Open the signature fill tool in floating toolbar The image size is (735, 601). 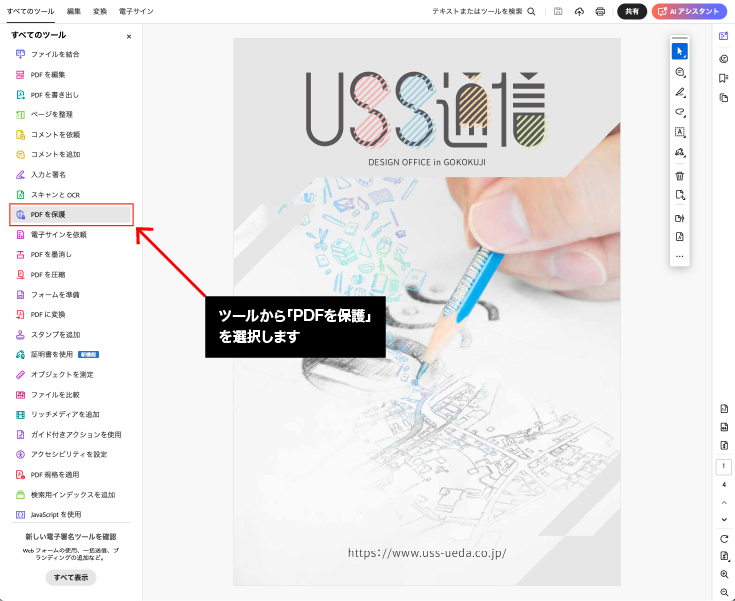point(680,152)
